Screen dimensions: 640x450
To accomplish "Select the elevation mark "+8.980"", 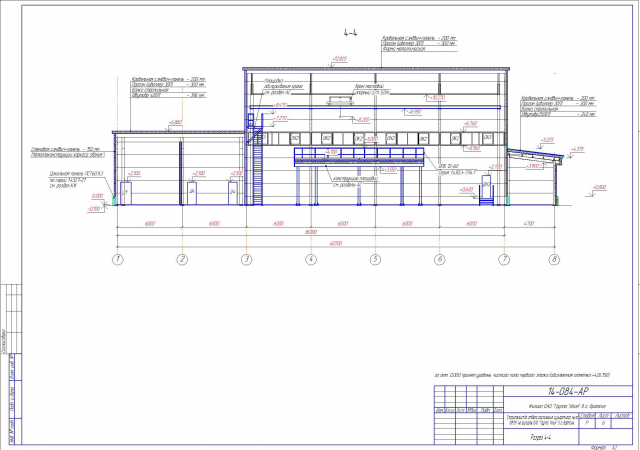I will 414,112.
